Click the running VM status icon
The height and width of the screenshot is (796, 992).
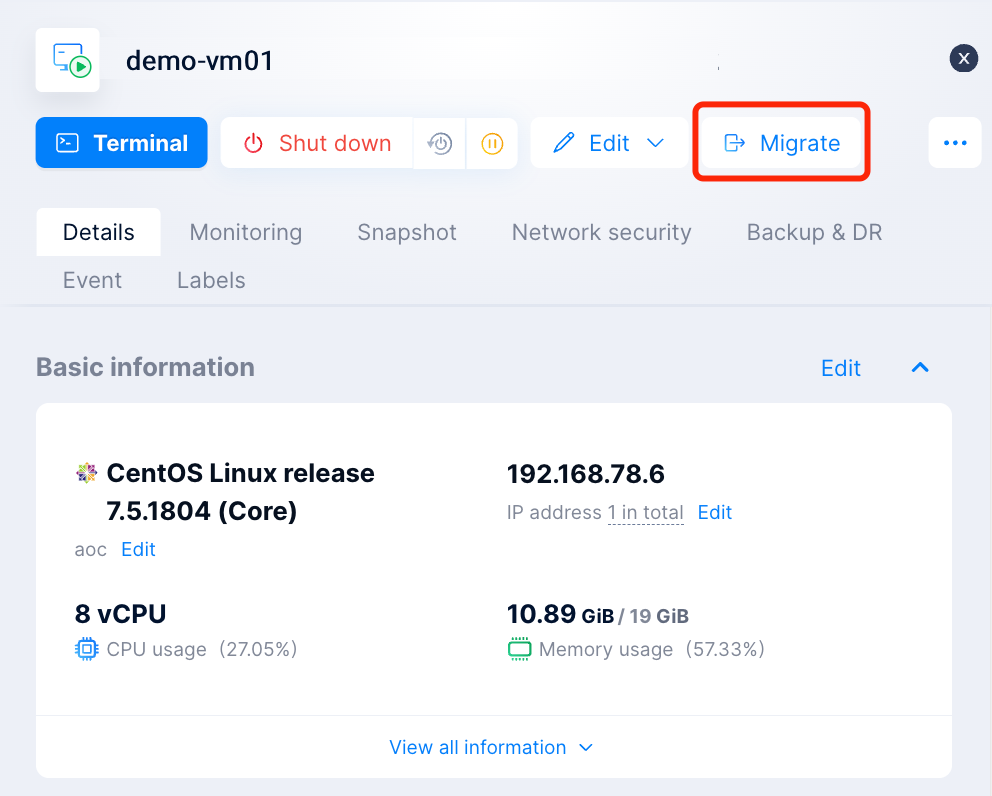click(x=68, y=60)
